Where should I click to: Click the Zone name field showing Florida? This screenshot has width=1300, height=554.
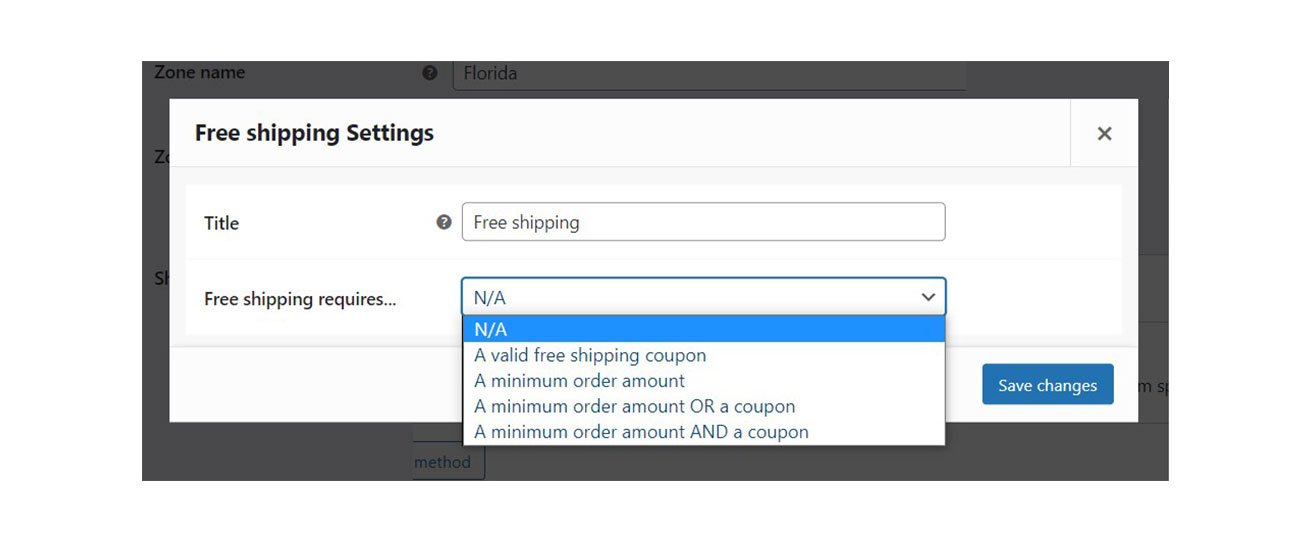coord(708,75)
